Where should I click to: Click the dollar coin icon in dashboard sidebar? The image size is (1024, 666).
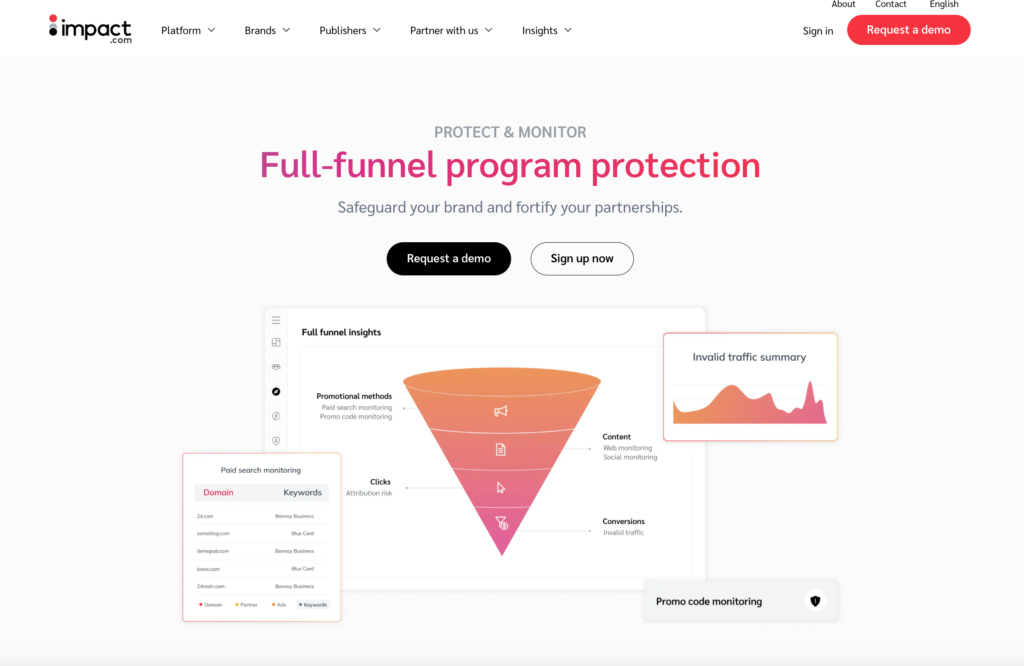pos(276,416)
